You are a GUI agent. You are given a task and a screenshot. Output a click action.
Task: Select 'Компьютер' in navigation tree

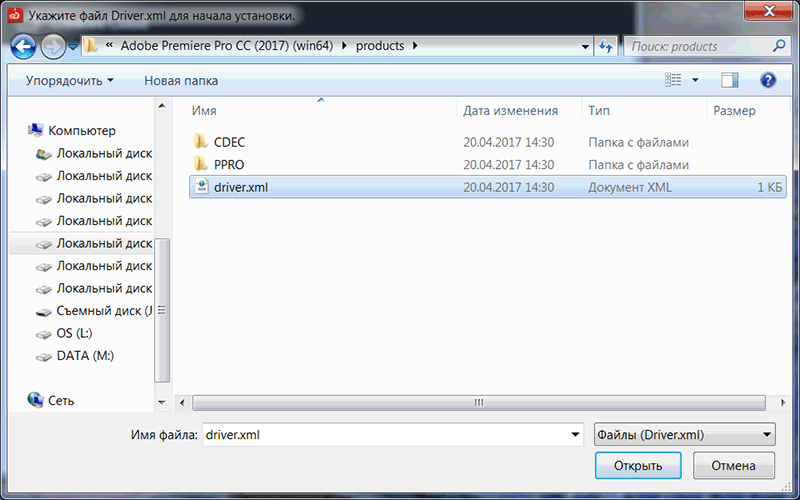coord(82,131)
